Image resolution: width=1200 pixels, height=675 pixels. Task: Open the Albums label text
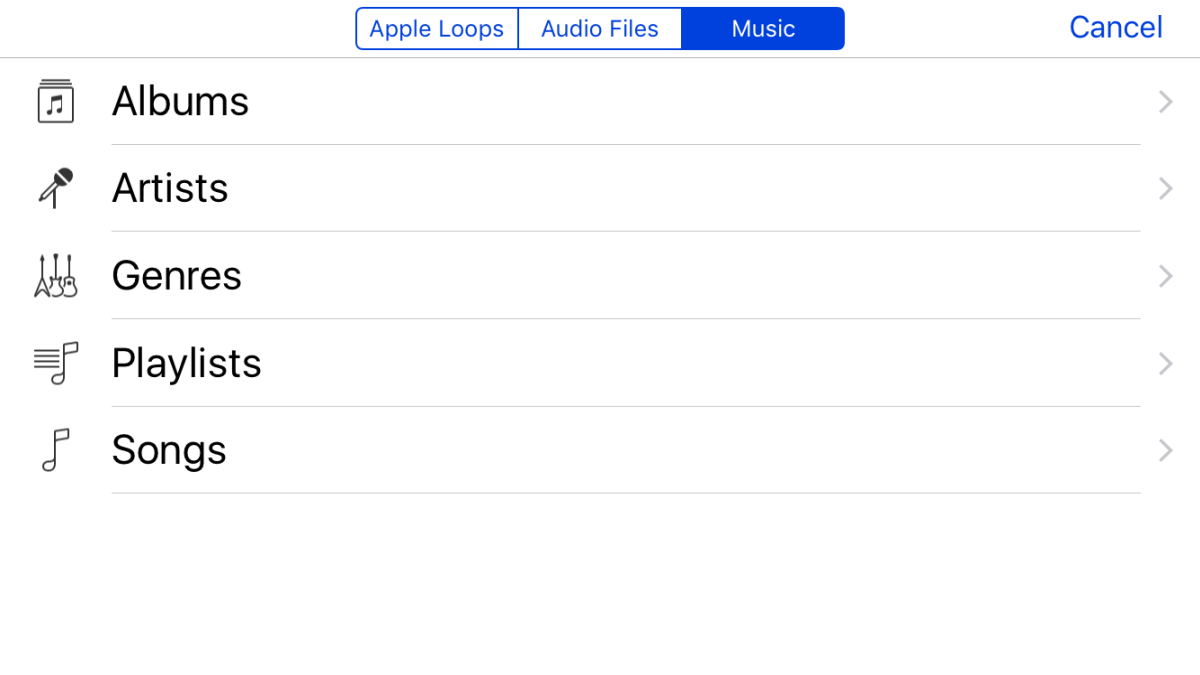180,101
